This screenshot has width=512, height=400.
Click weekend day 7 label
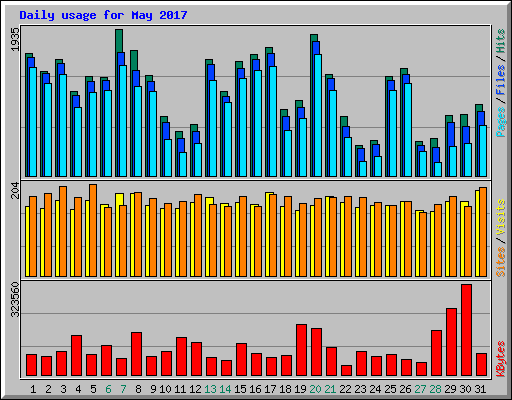pyautogui.click(x=123, y=389)
